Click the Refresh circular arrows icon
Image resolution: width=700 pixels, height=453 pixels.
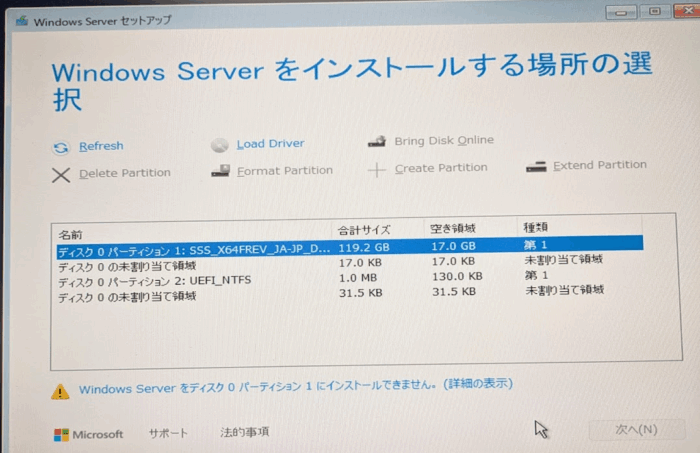pos(61,147)
